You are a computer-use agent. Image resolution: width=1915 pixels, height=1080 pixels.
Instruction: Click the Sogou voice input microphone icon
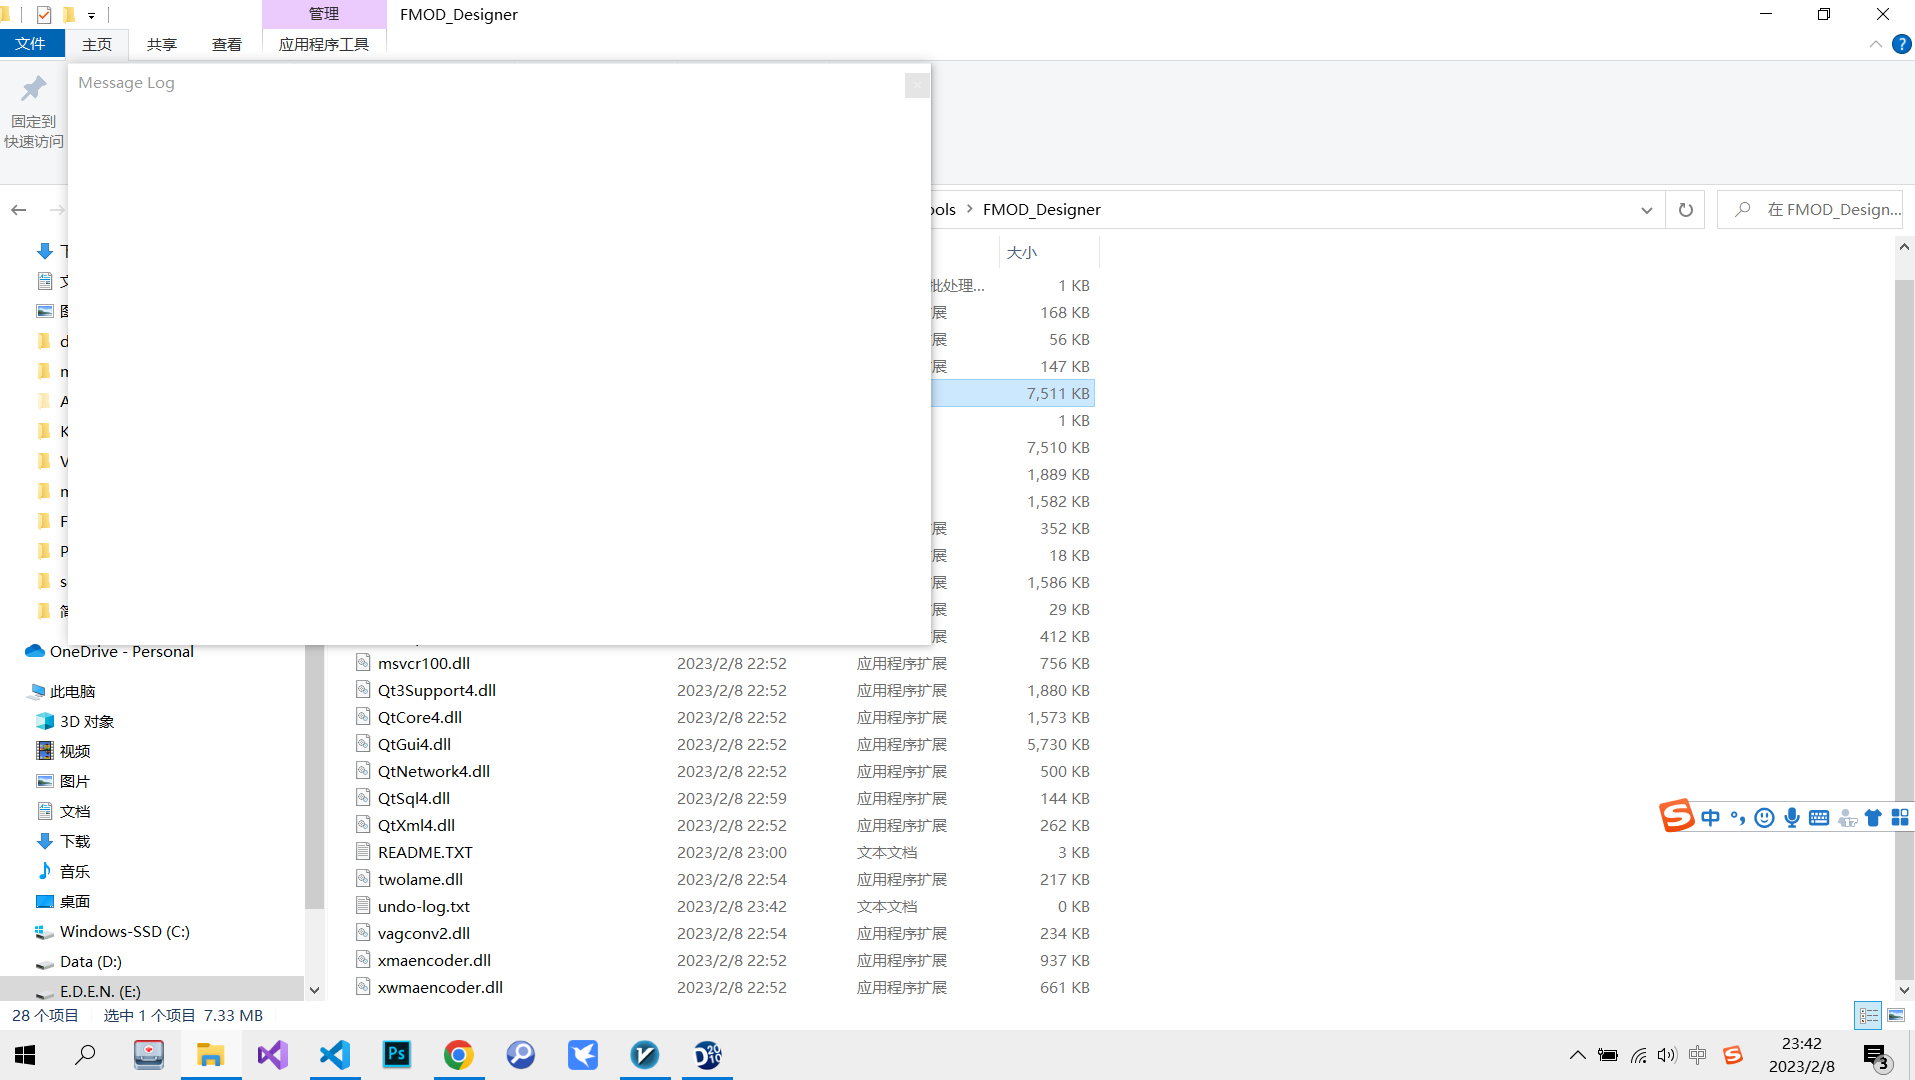click(1792, 818)
